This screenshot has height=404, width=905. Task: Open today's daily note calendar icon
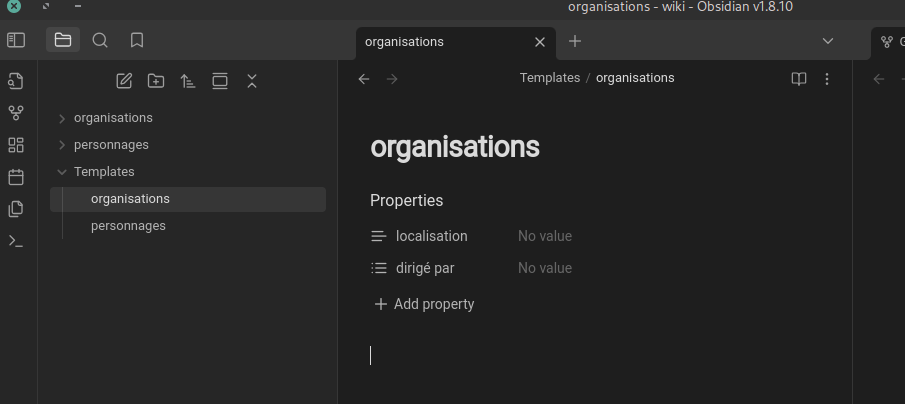(x=16, y=177)
